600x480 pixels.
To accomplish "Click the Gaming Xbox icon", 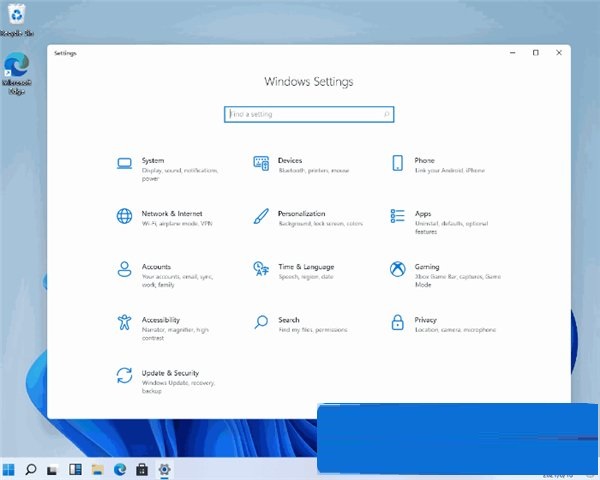I will pos(397,270).
